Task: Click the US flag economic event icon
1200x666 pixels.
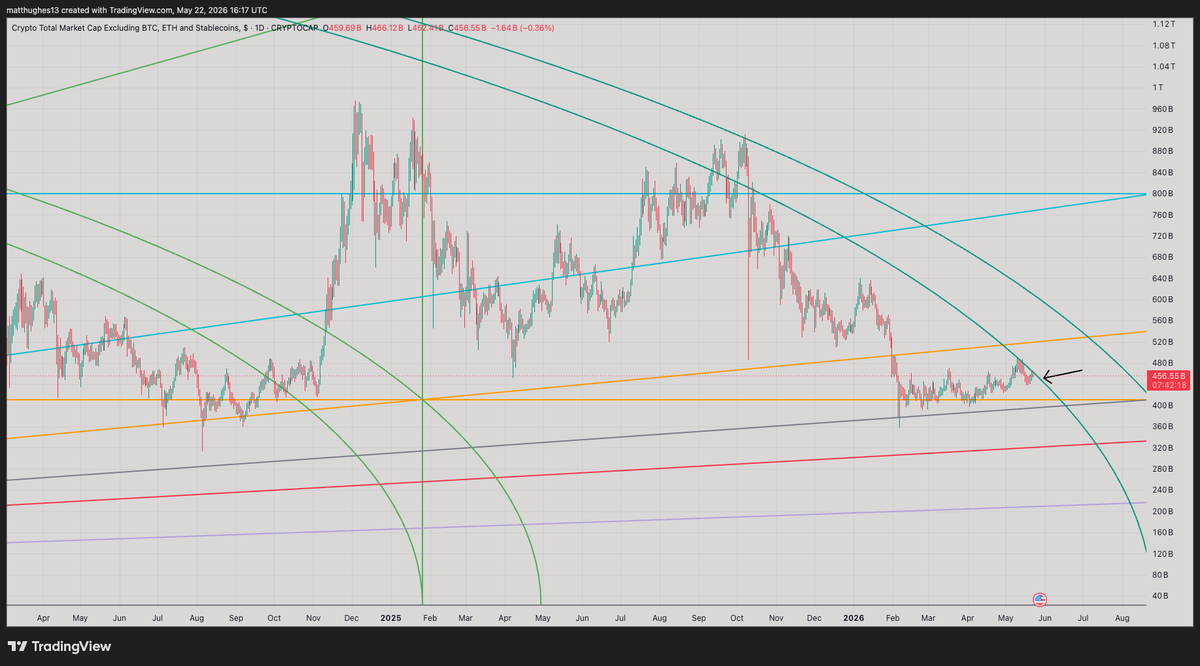Action: tap(1040, 599)
